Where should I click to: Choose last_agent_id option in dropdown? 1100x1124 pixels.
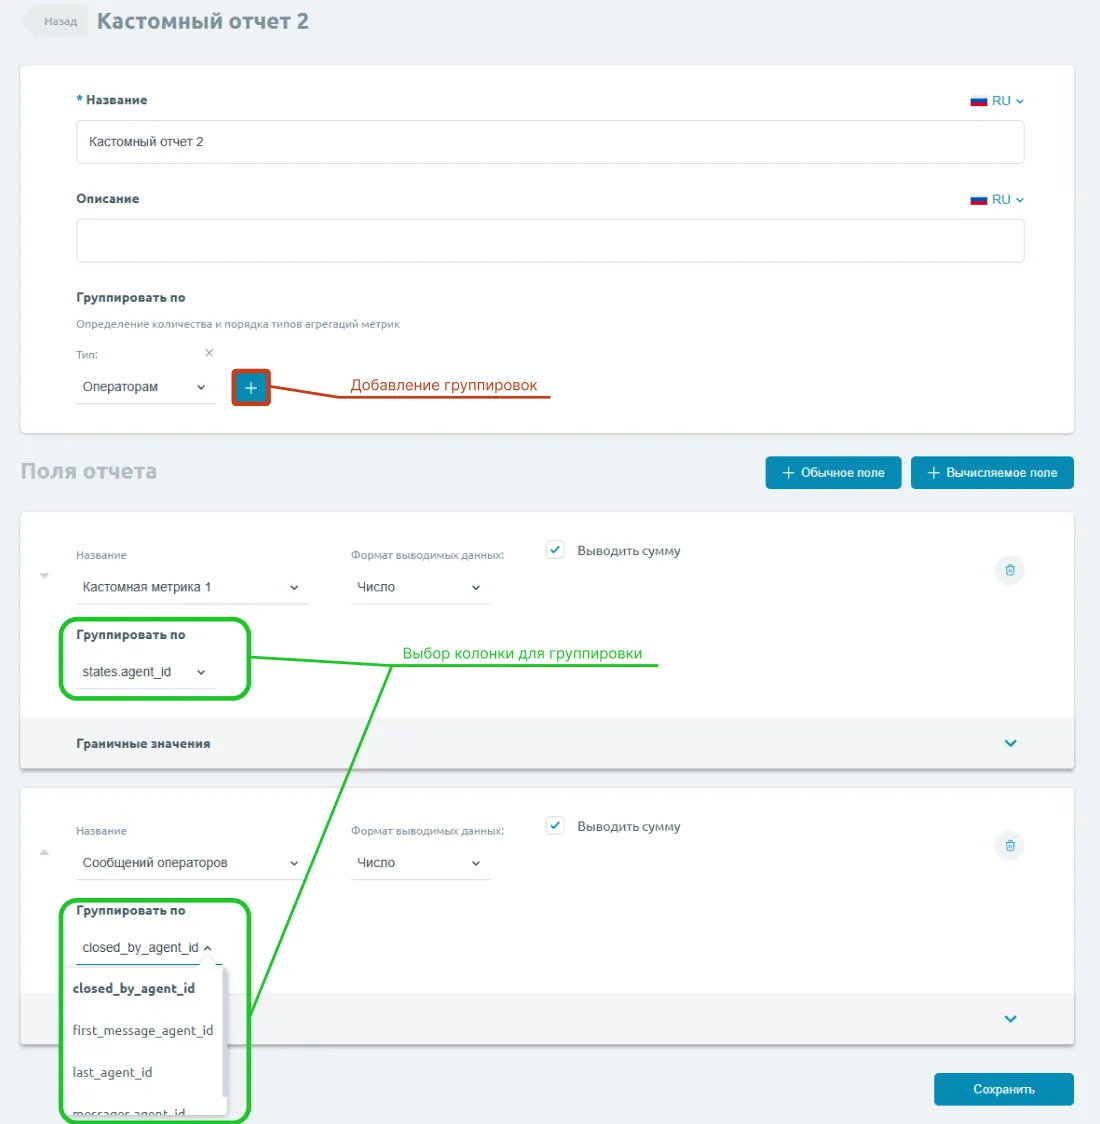click(x=113, y=1072)
